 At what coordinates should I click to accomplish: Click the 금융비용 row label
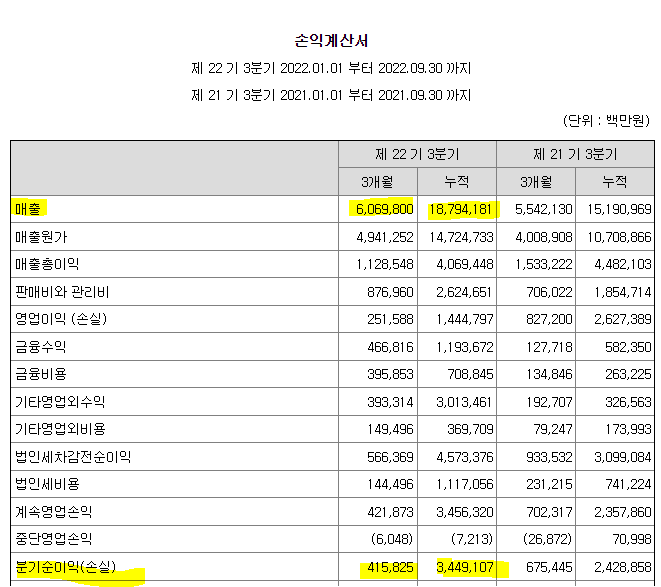[41, 374]
